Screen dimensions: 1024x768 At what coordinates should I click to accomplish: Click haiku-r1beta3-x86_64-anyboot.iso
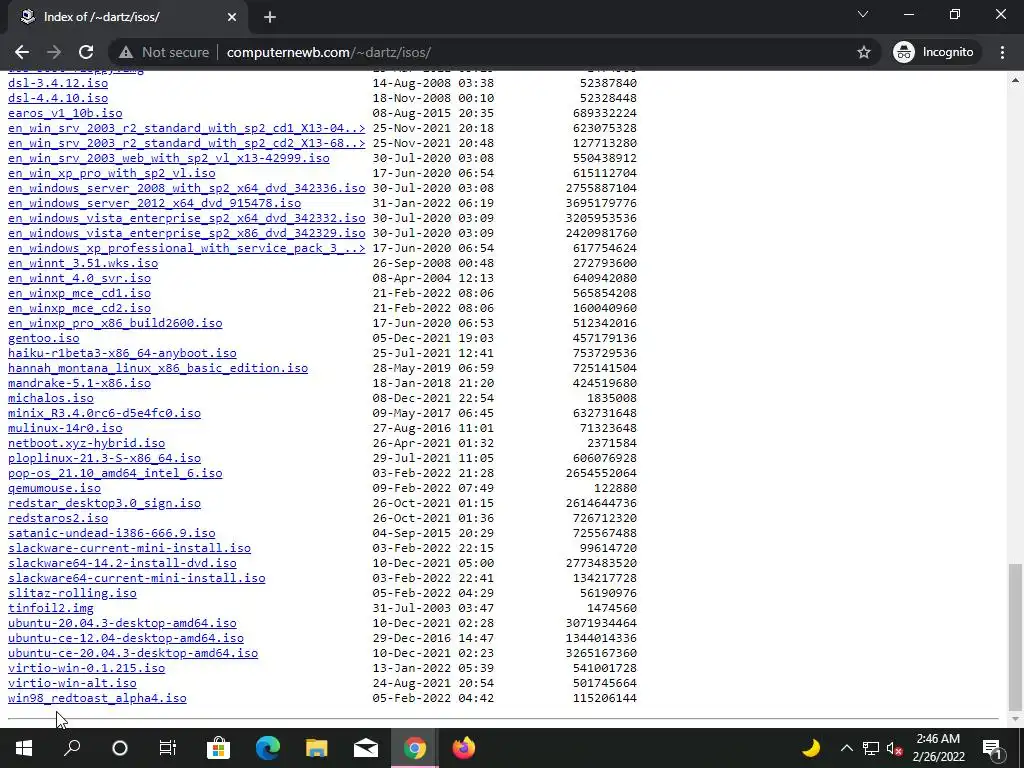[122, 353]
